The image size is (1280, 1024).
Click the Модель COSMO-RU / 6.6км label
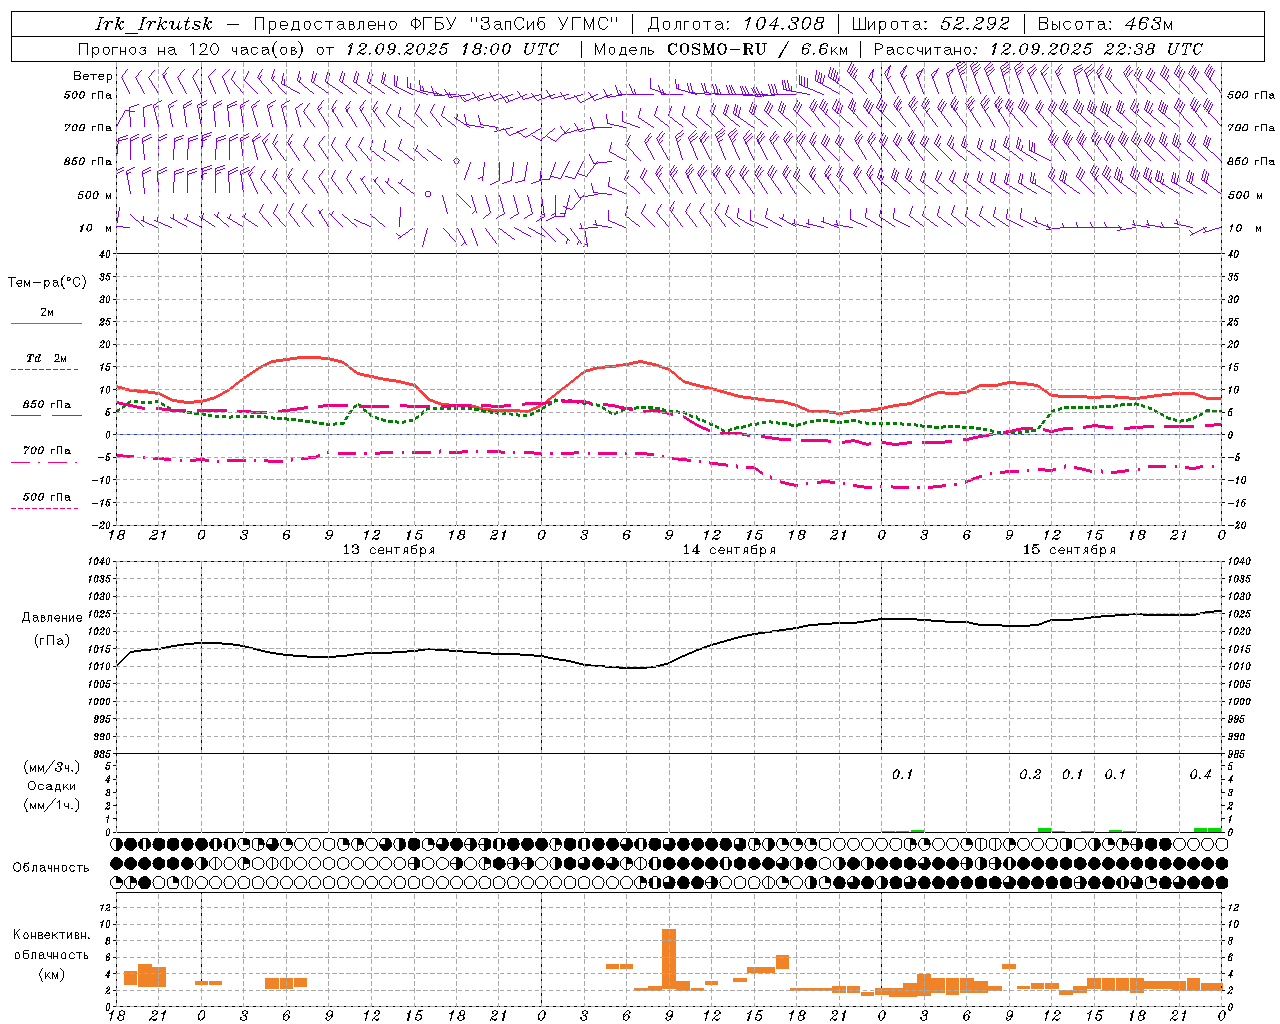click(x=721, y=49)
